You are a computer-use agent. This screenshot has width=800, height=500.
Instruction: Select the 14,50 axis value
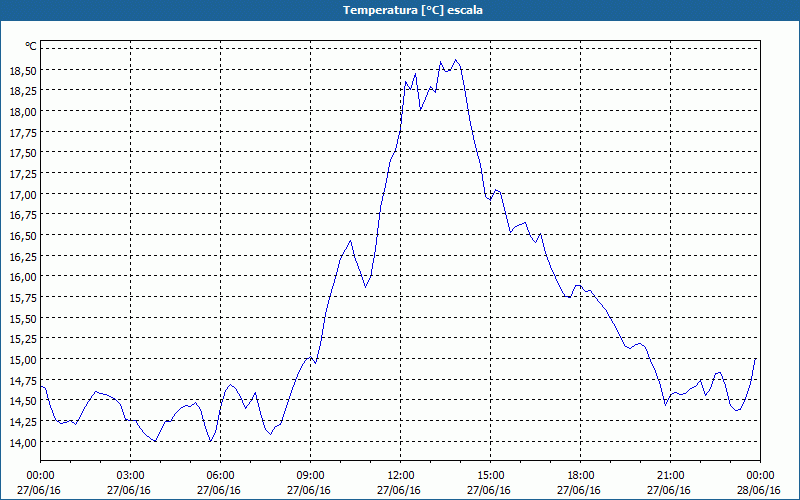pyautogui.click(x=23, y=401)
